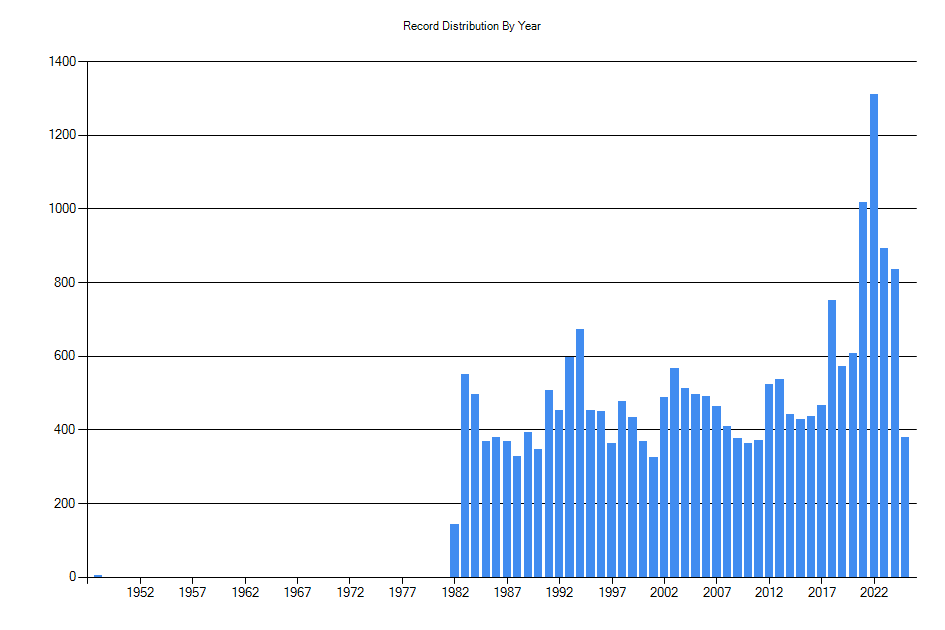Click x-axis label 1957
The image size is (945, 630).
tap(192, 593)
